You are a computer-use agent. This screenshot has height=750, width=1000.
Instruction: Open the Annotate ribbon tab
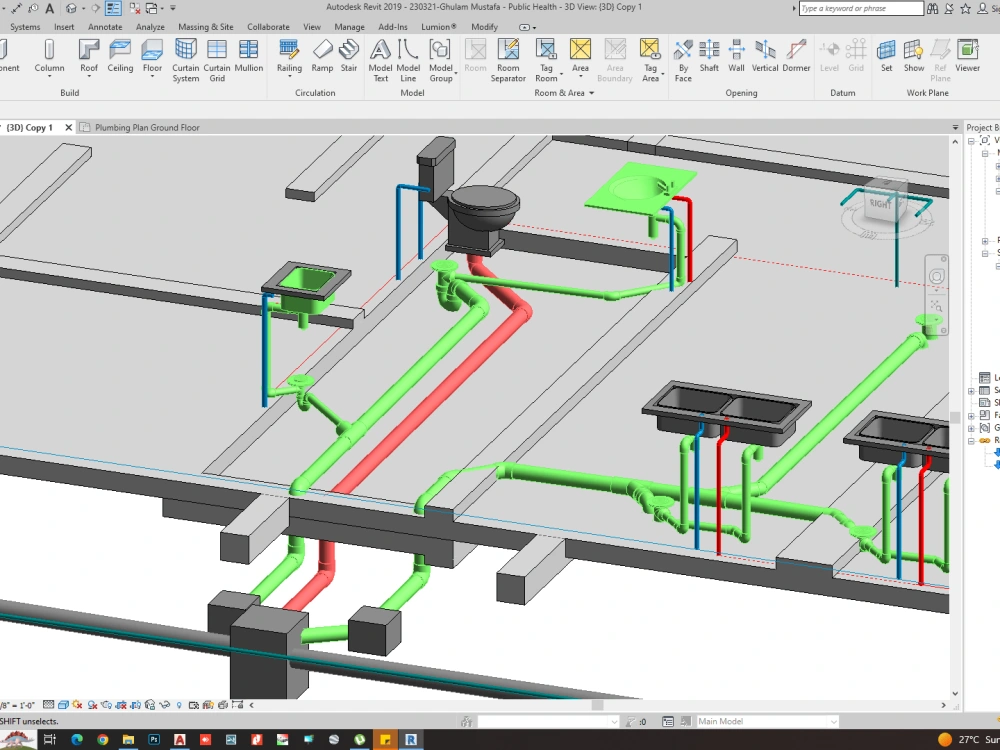click(105, 27)
